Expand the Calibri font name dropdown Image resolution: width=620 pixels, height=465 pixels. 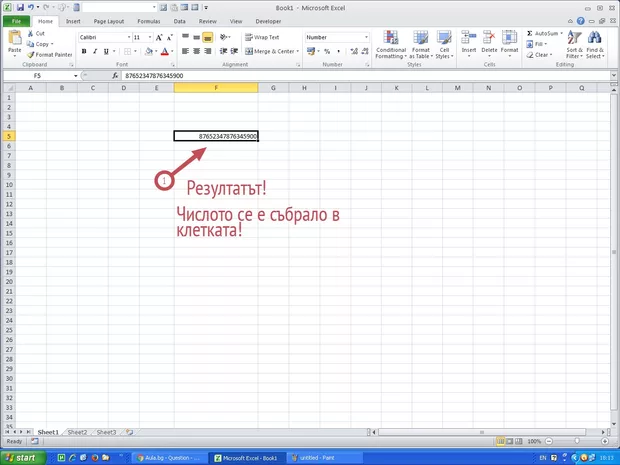click(x=127, y=37)
